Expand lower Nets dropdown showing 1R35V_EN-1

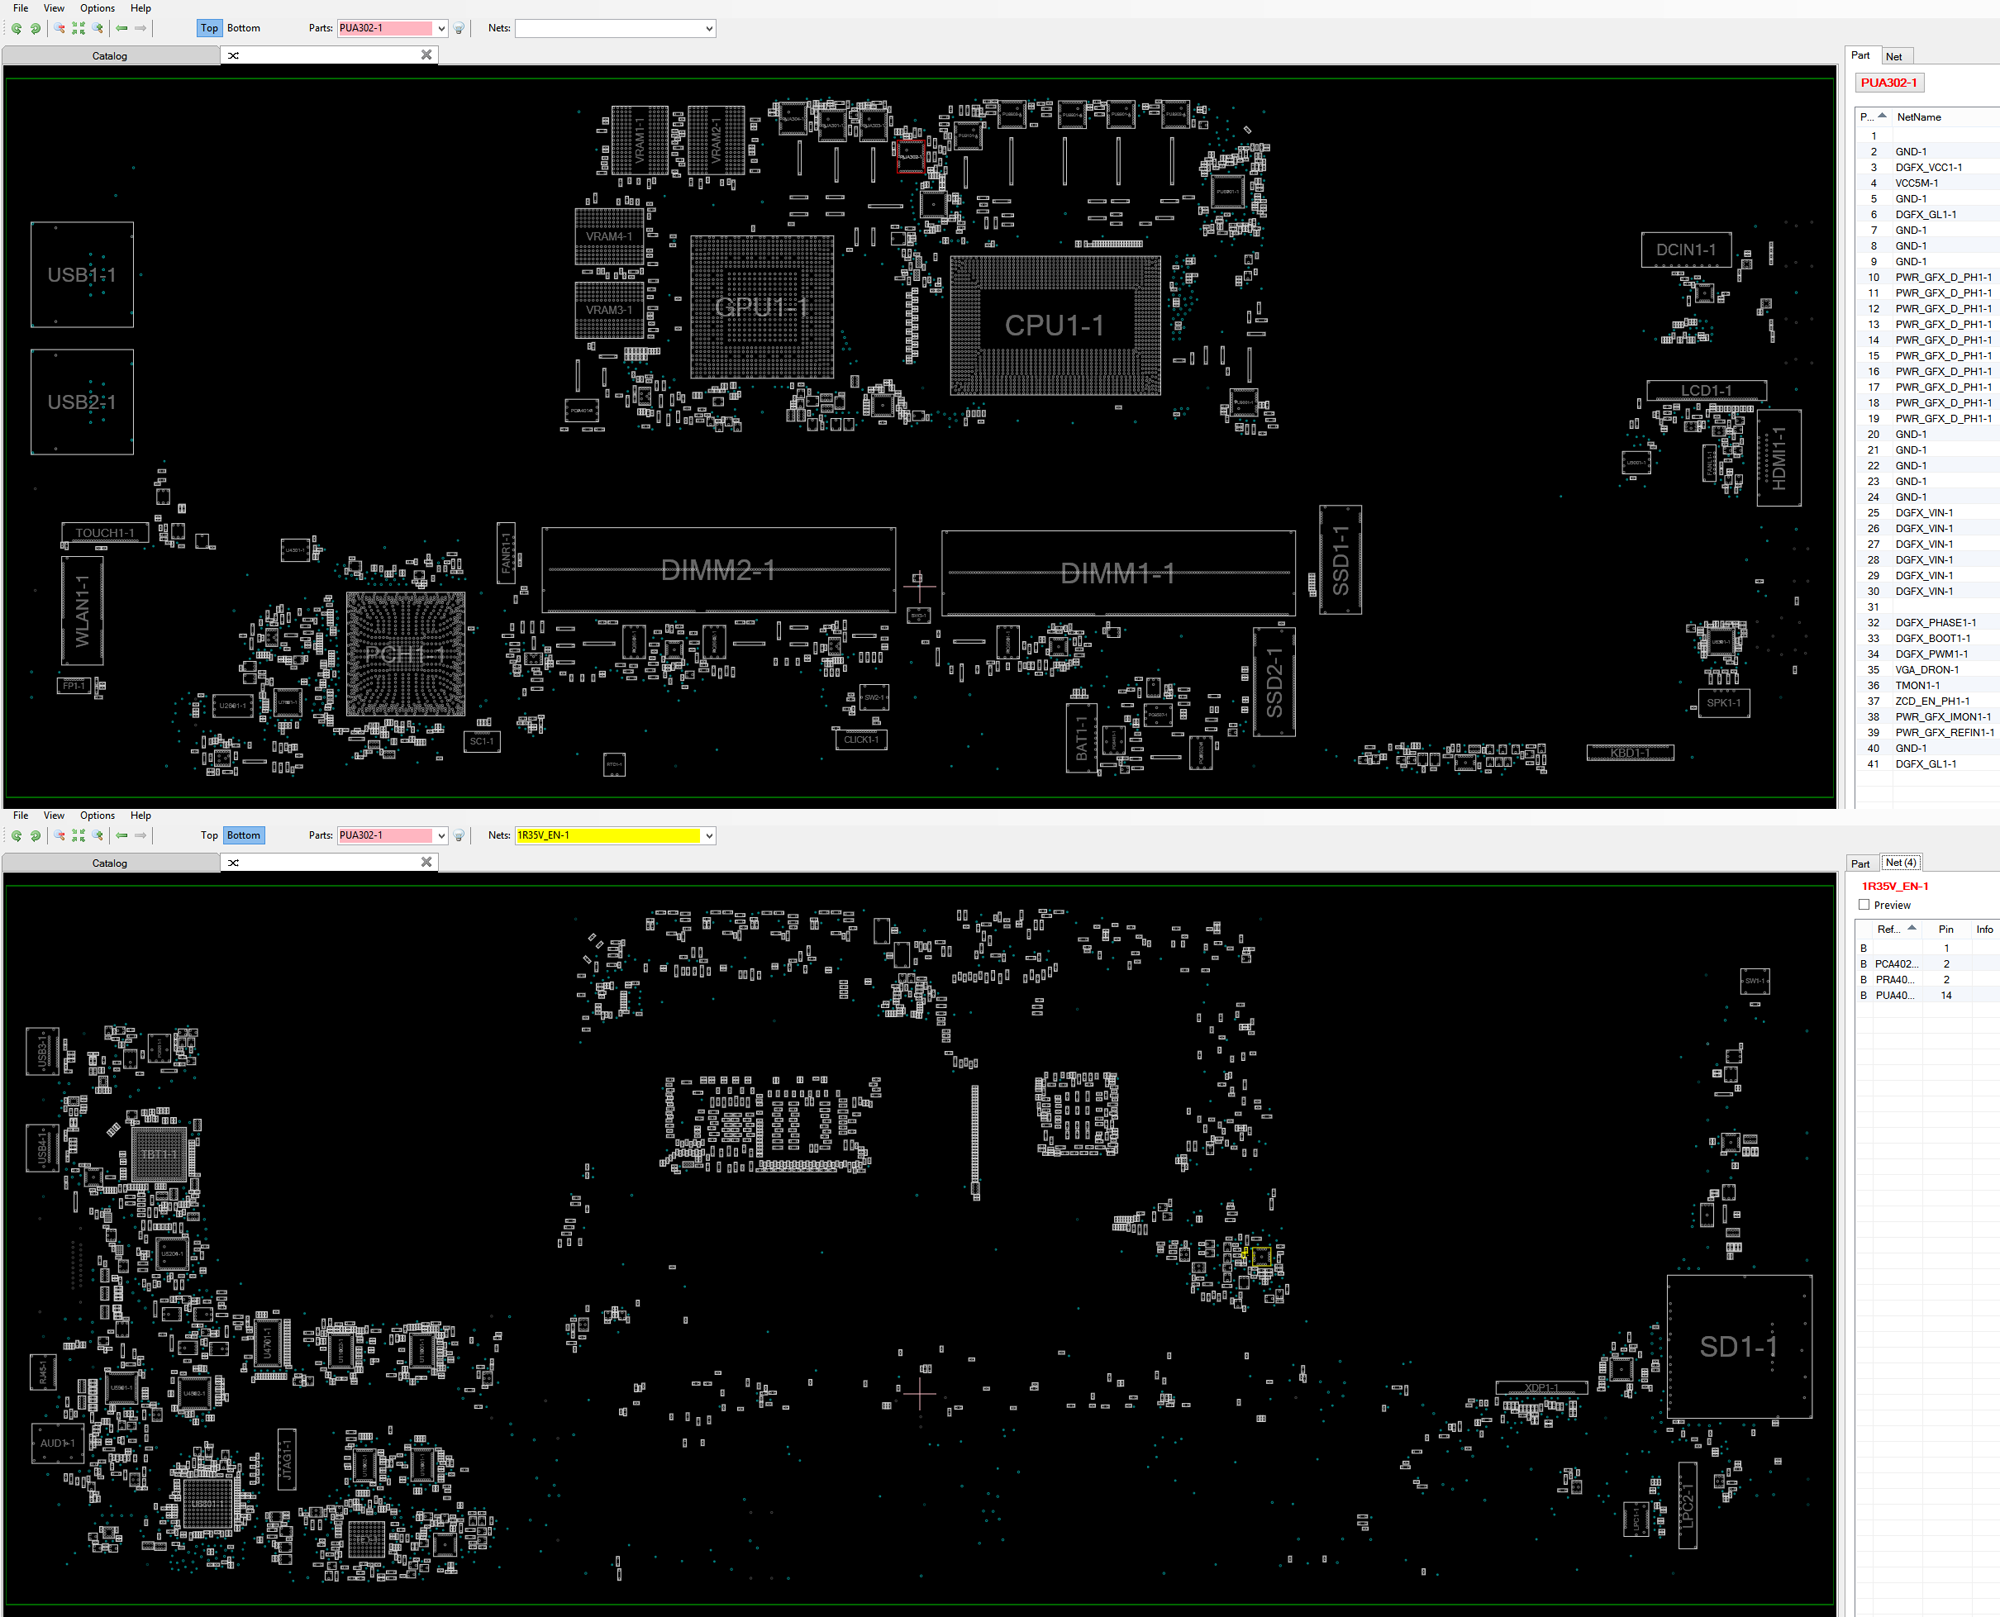click(x=709, y=835)
